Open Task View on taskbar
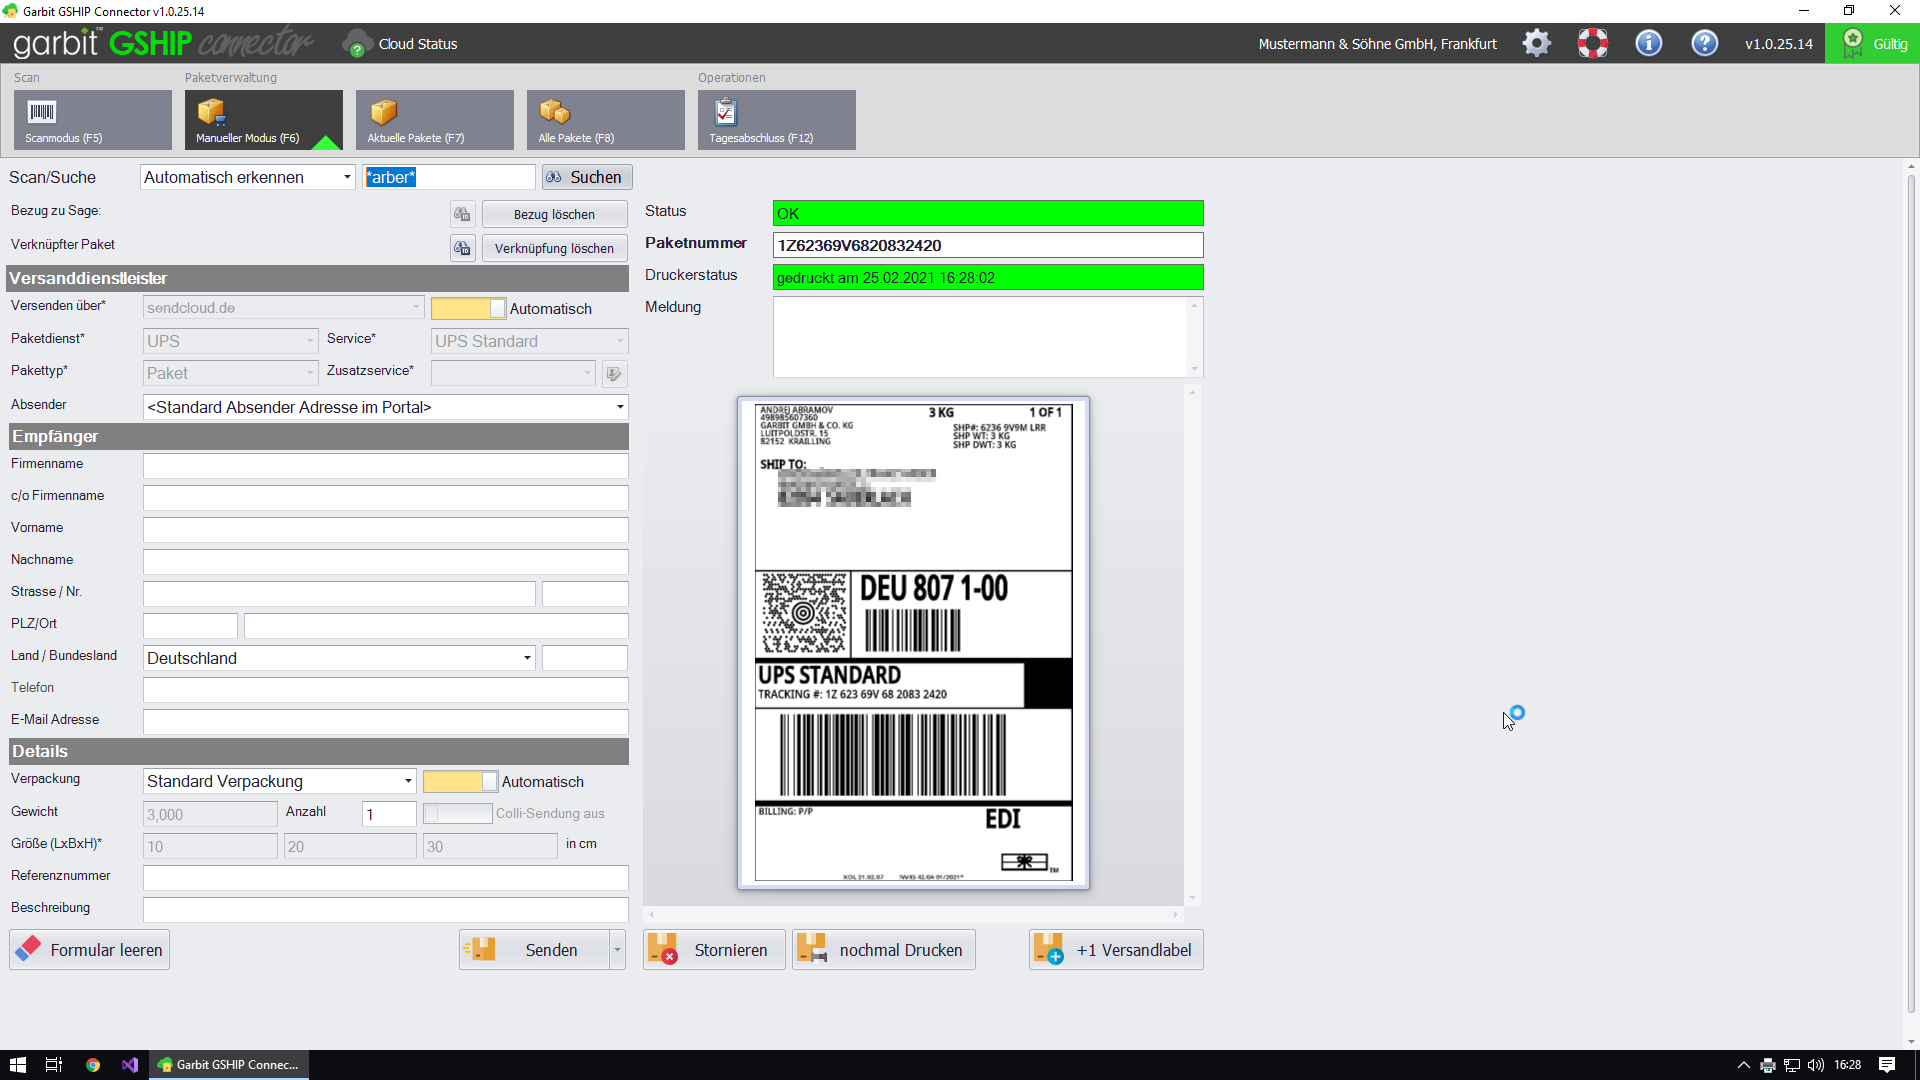The image size is (1920, 1080). (54, 1065)
